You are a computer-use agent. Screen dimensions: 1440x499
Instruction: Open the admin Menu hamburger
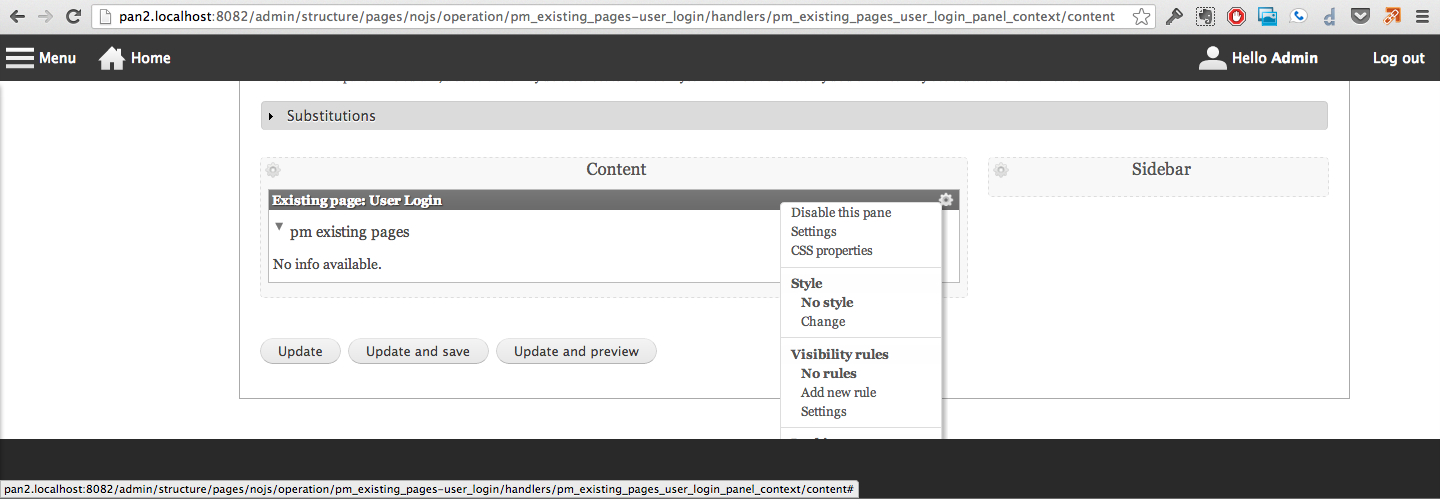point(41,58)
